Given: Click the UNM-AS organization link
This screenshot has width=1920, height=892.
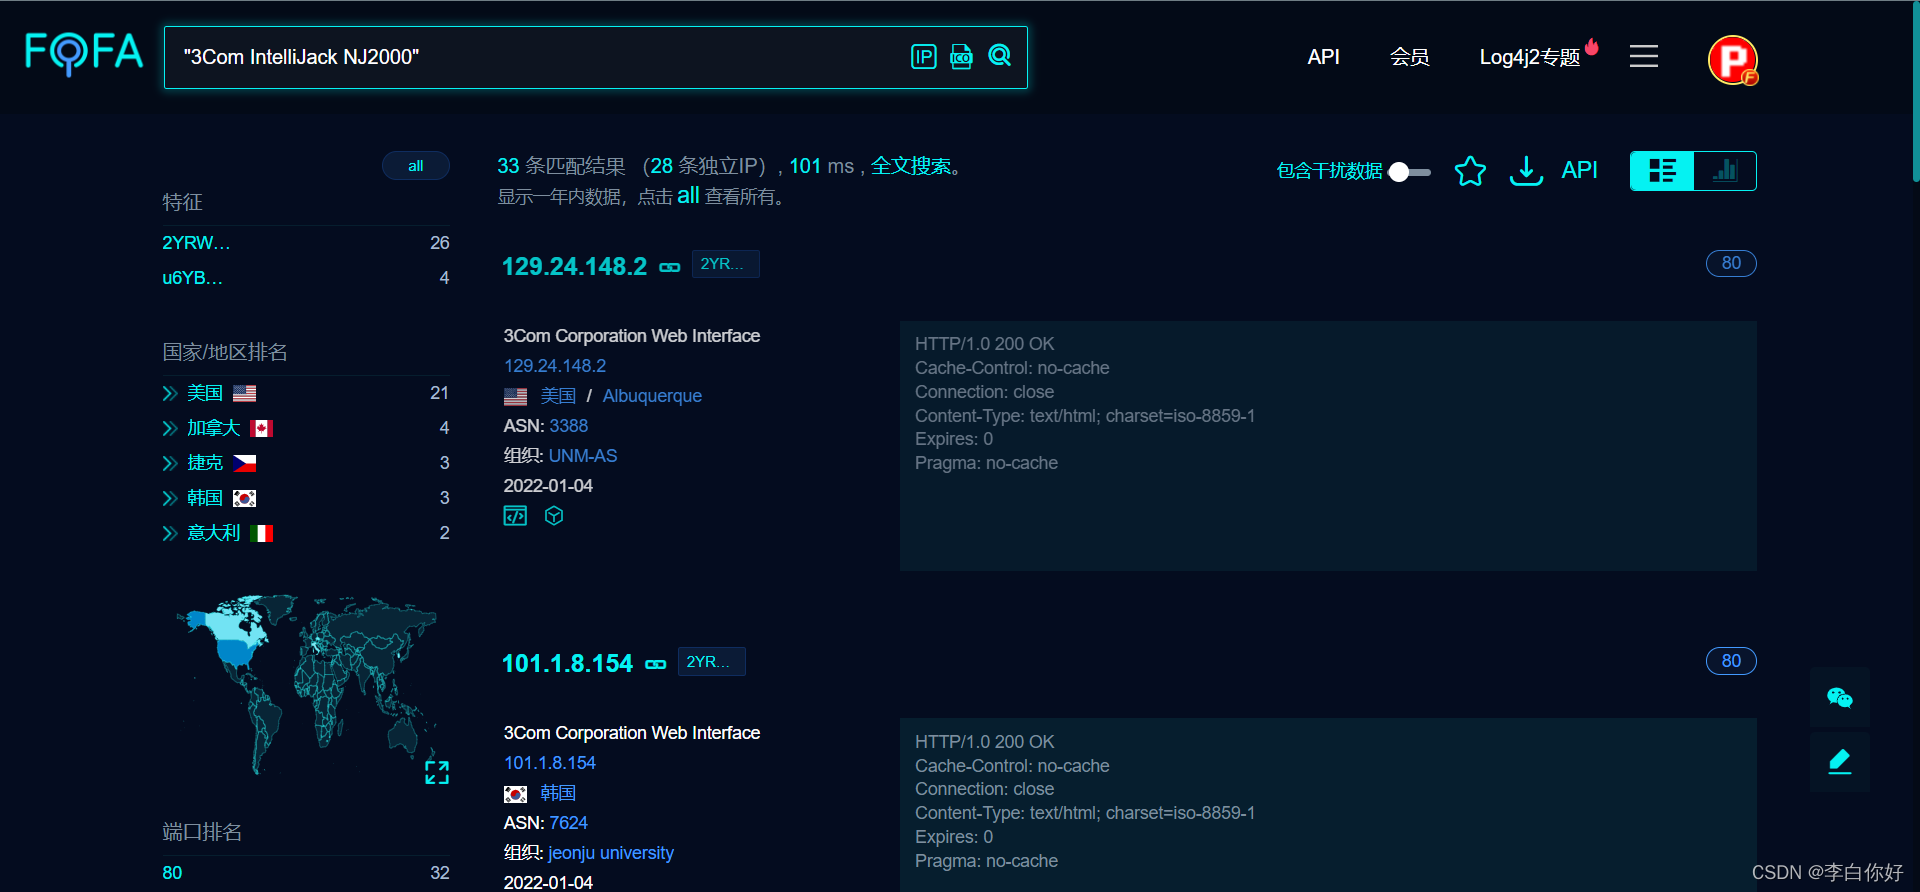Looking at the screenshot, I should 583,456.
